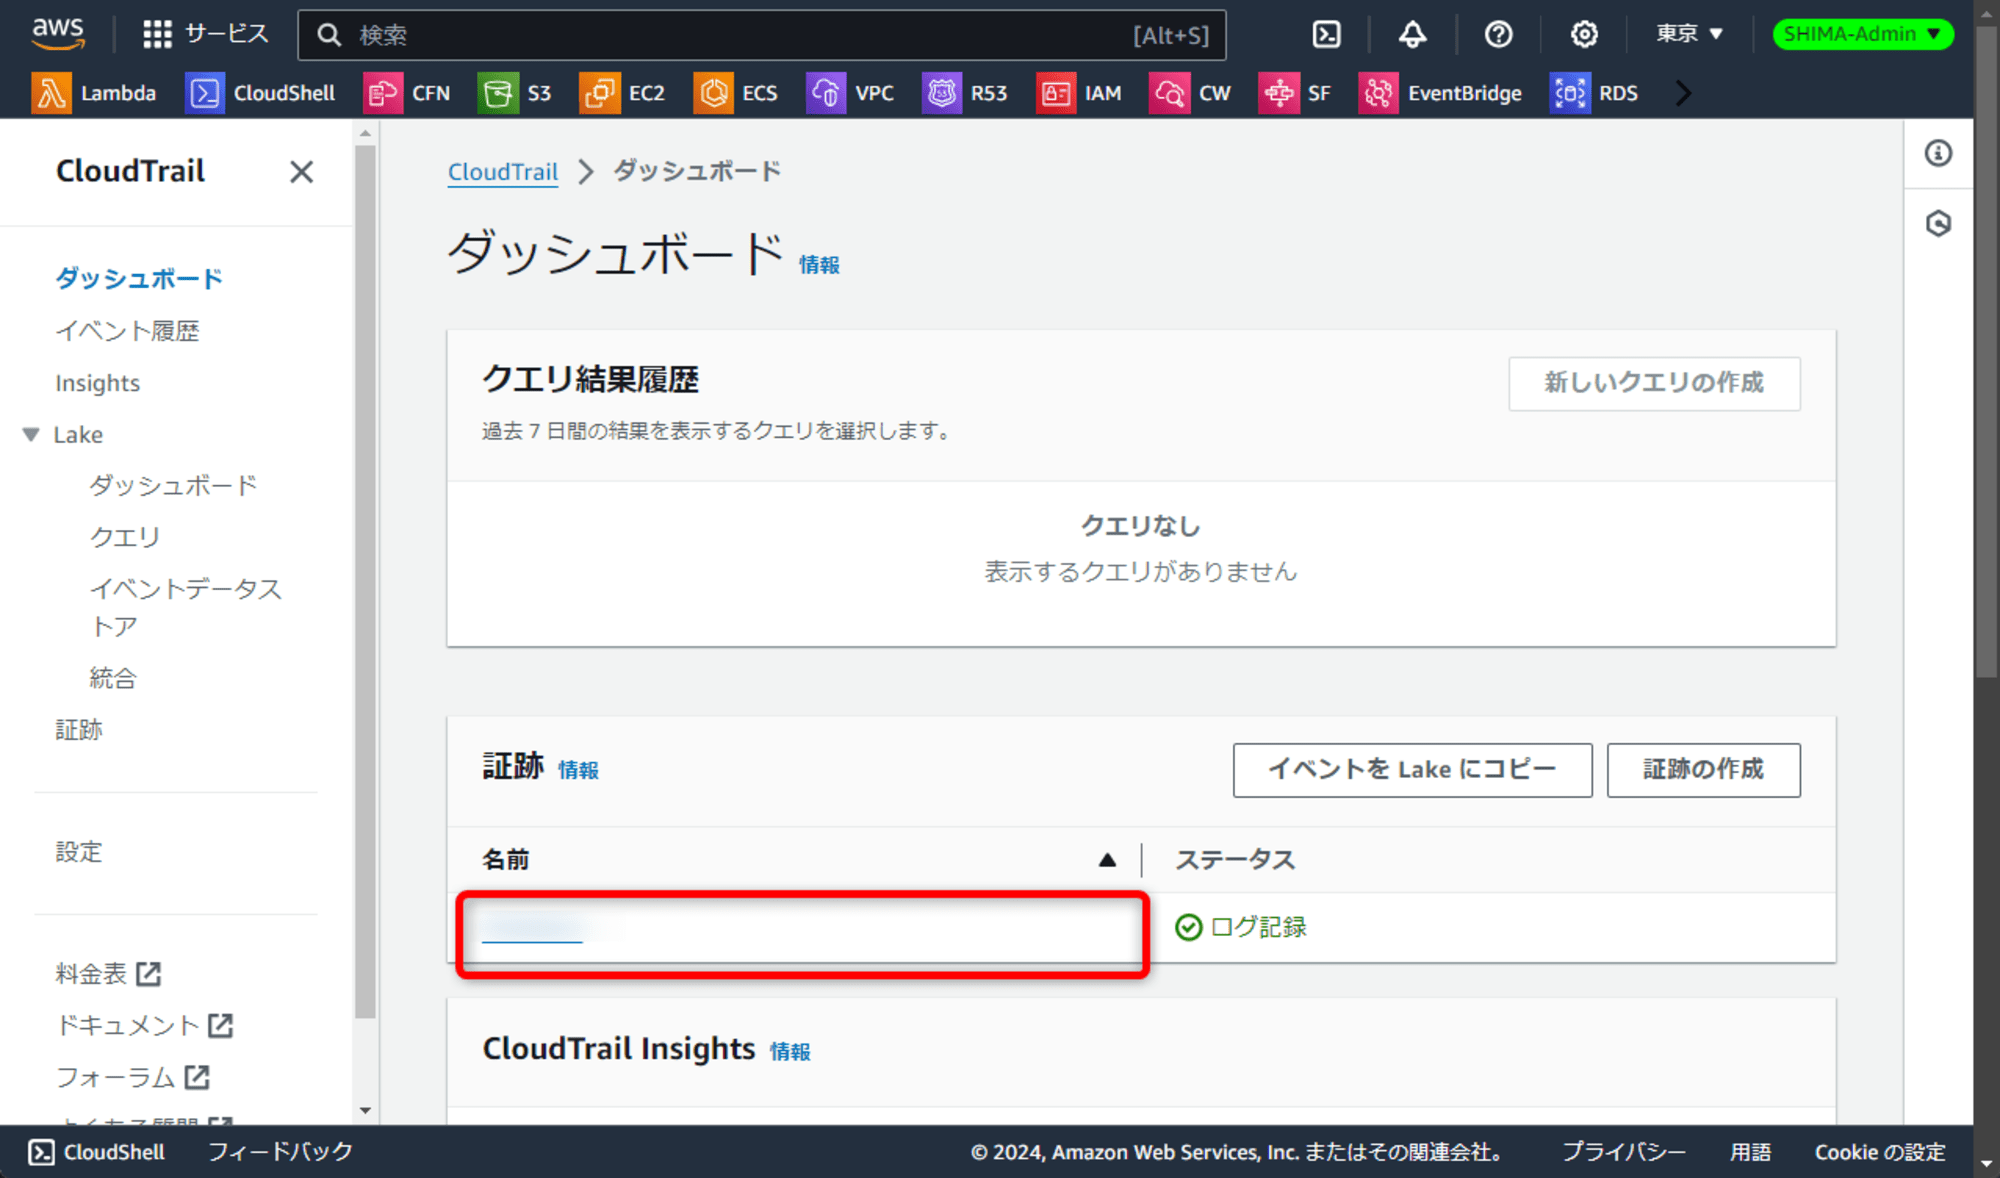
Task: Click the 証跡の作成 button
Action: pyautogui.click(x=1703, y=770)
